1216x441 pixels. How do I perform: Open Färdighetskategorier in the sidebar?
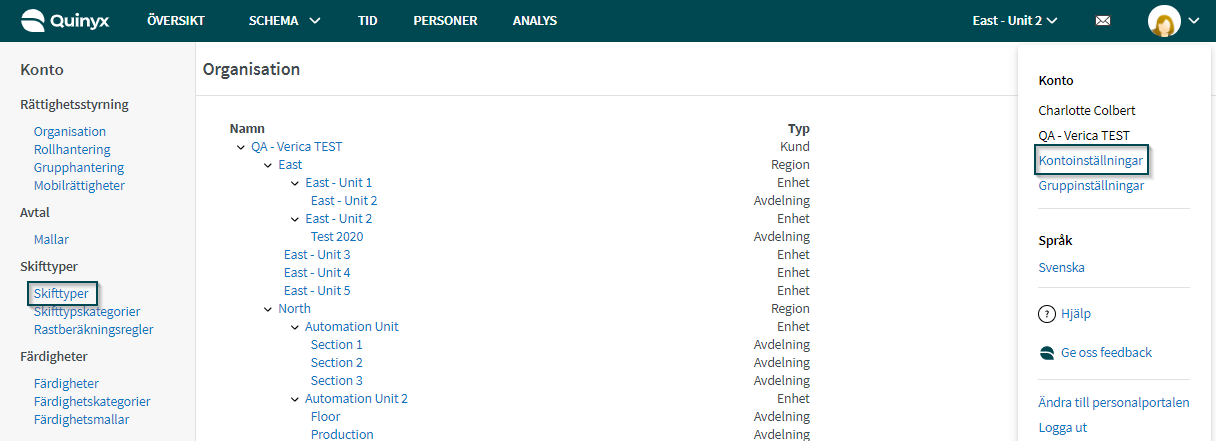point(92,401)
